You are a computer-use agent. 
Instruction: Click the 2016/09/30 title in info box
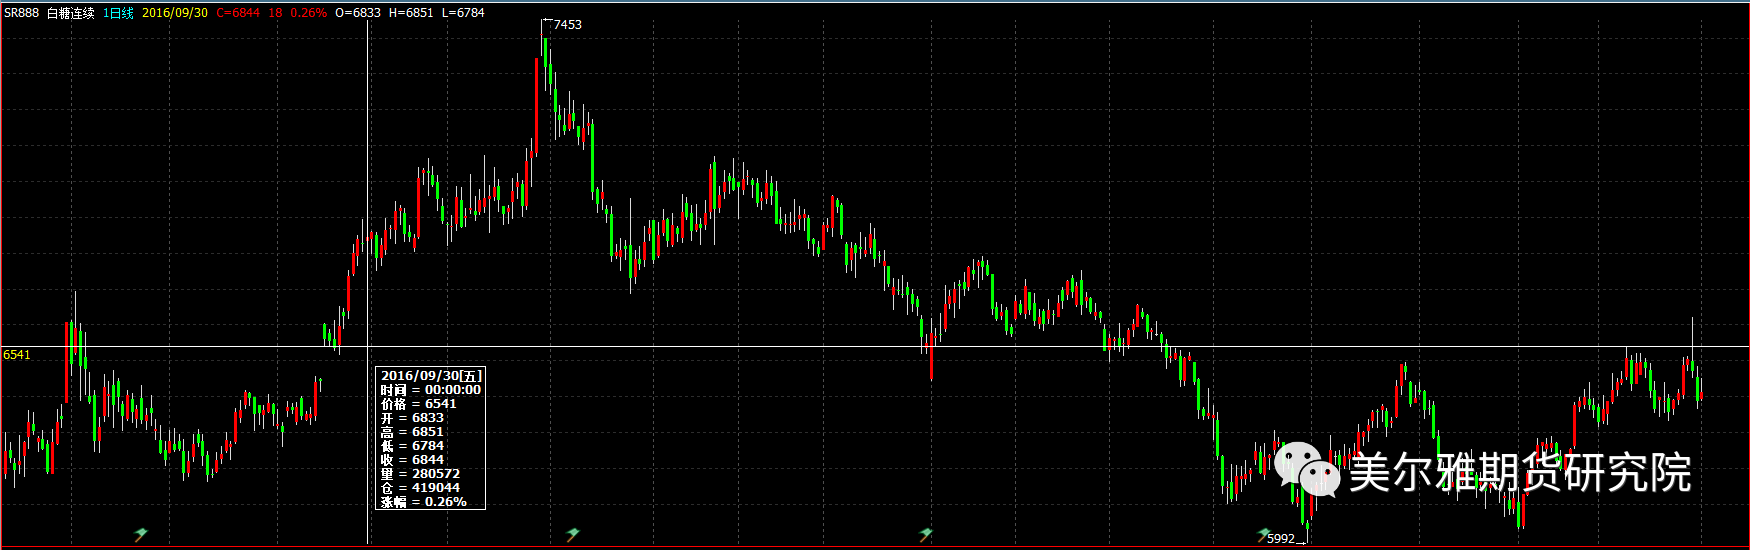pyautogui.click(x=431, y=376)
